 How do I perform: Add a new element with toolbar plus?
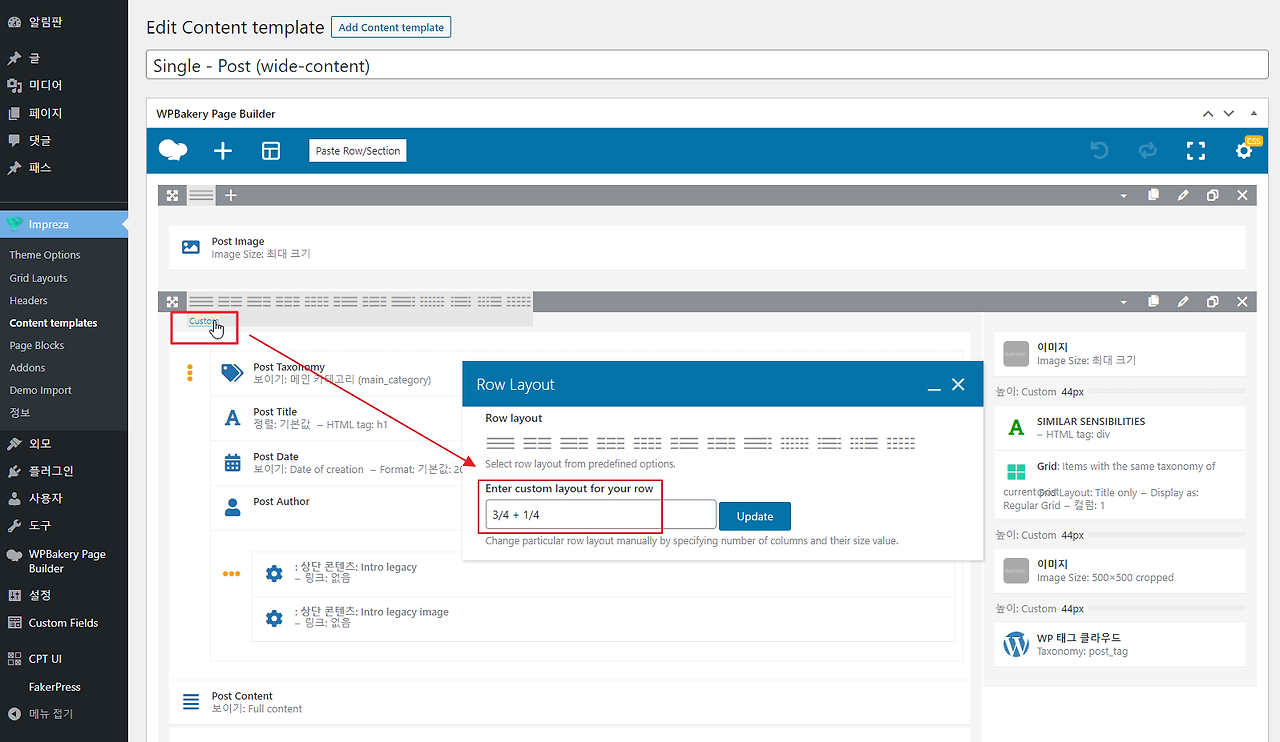(x=223, y=151)
